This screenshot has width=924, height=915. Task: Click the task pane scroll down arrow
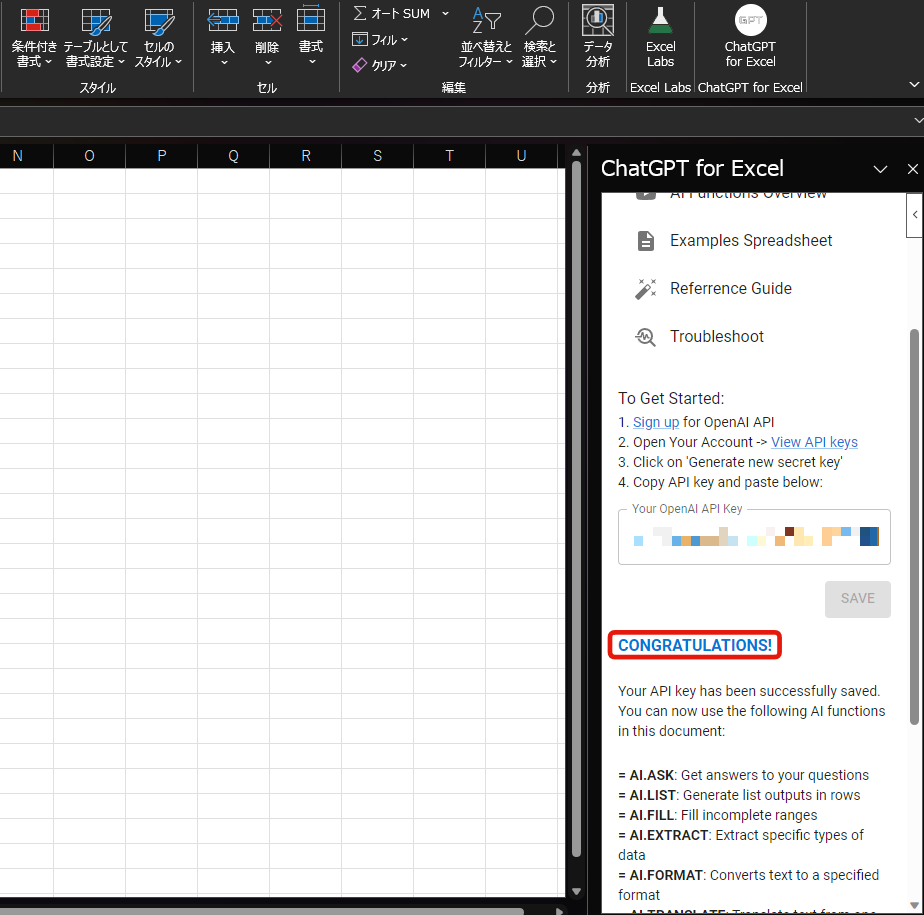coord(914,906)
